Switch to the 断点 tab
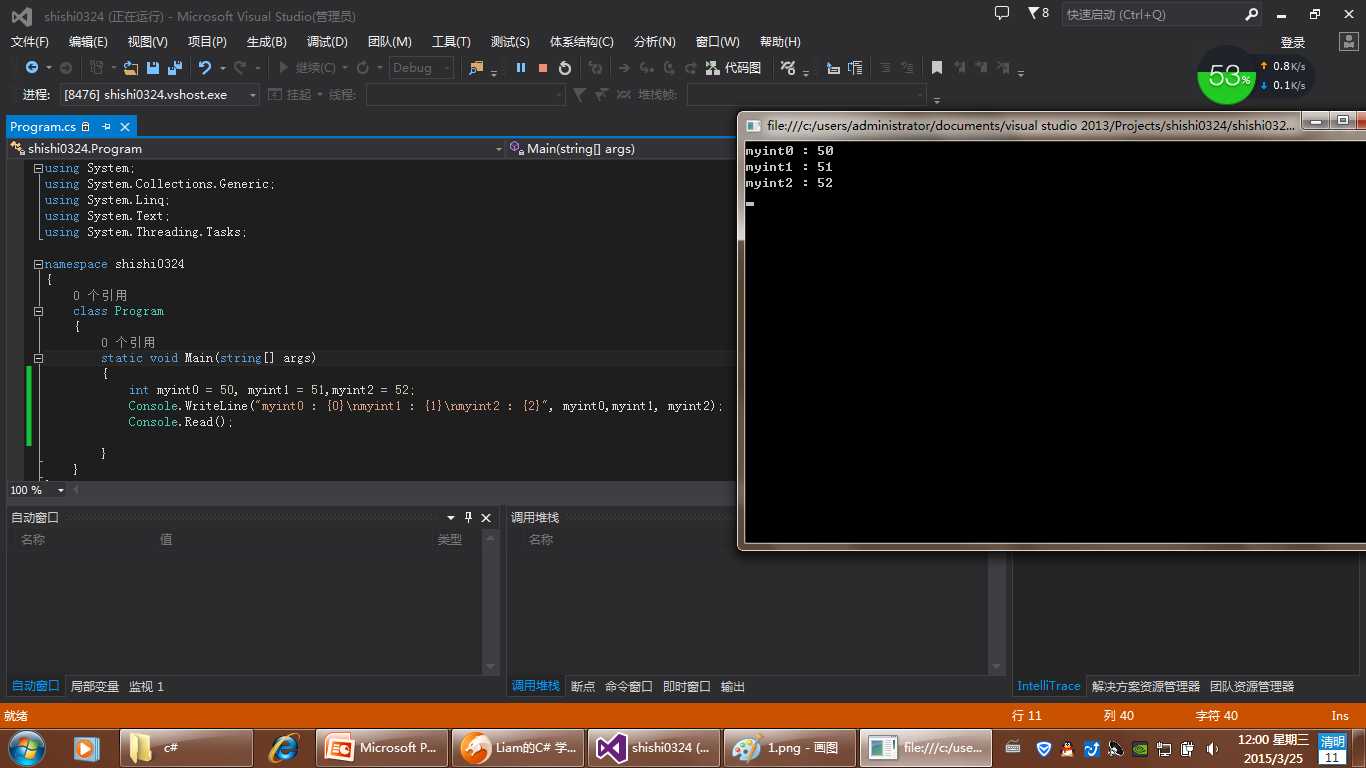1366x768 pixels. (583, 686)
